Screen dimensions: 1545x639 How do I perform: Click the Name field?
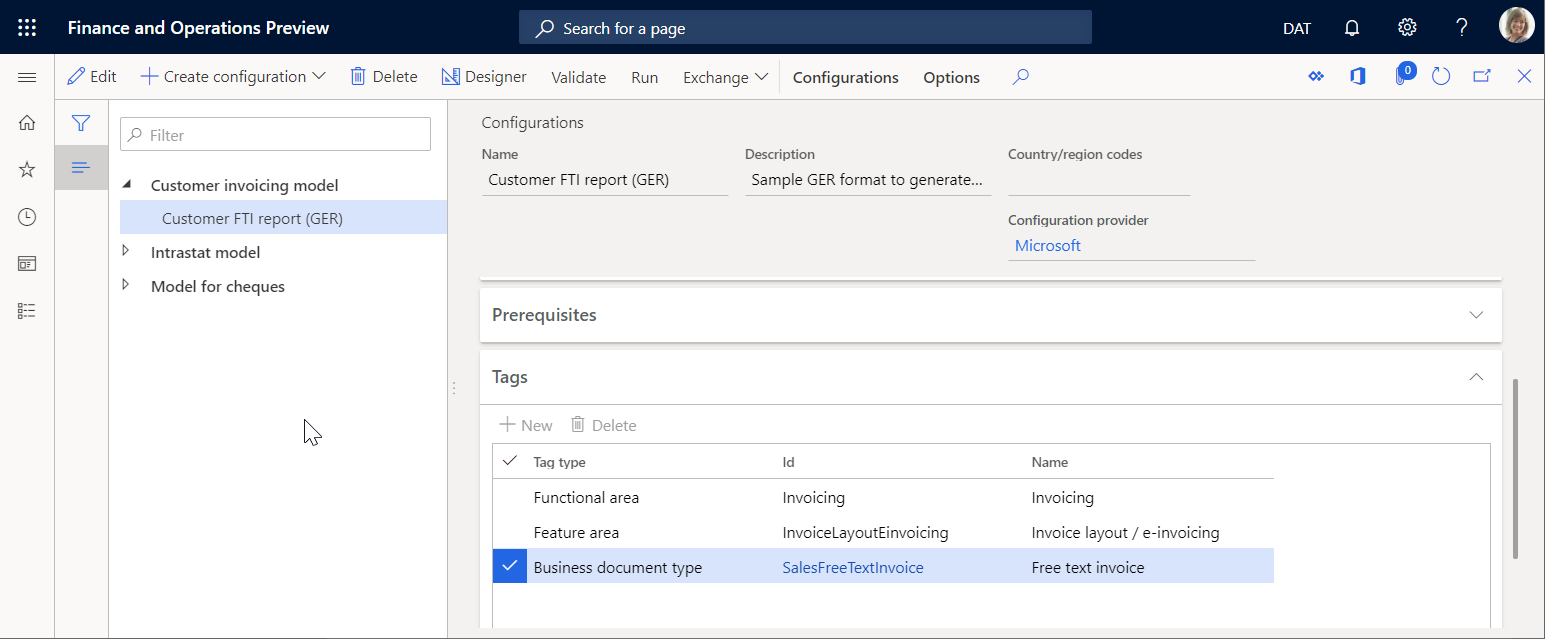pos(605,180)
